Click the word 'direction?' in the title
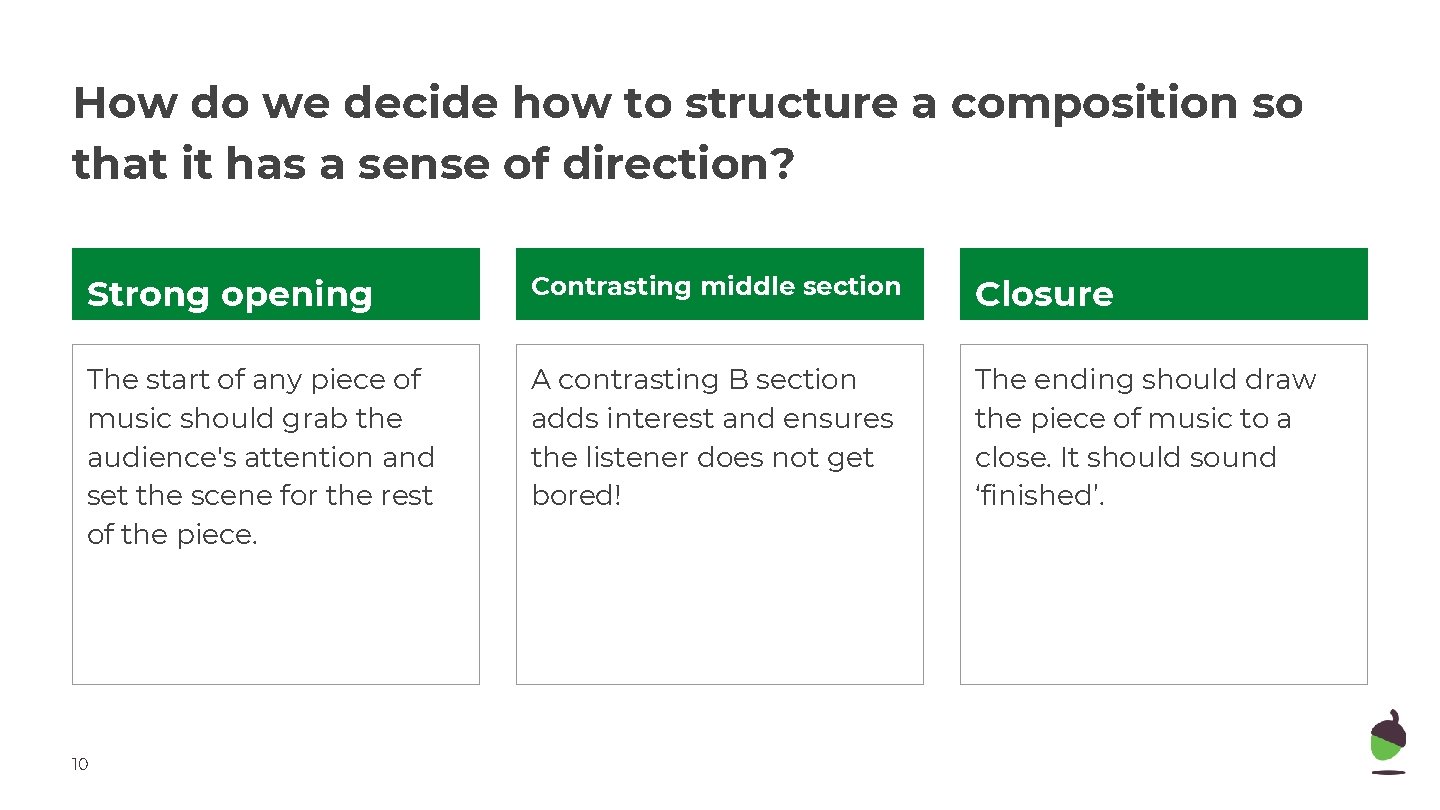Image resolution: width=1440 pixels, height=810 pixels. [678, 165]
